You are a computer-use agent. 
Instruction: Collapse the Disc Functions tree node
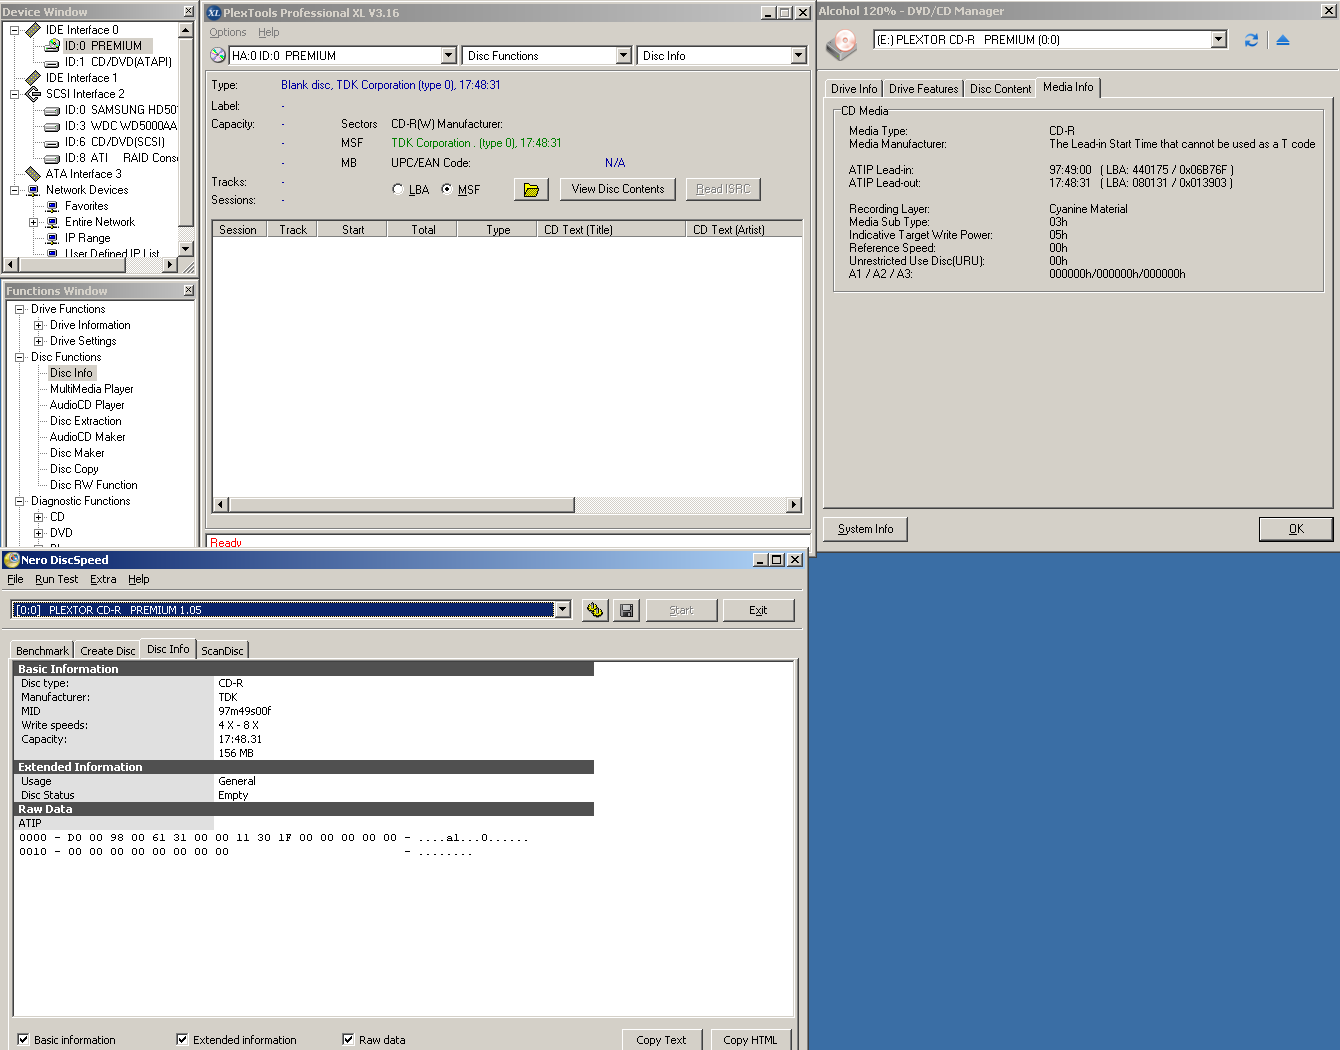point(19,357)
